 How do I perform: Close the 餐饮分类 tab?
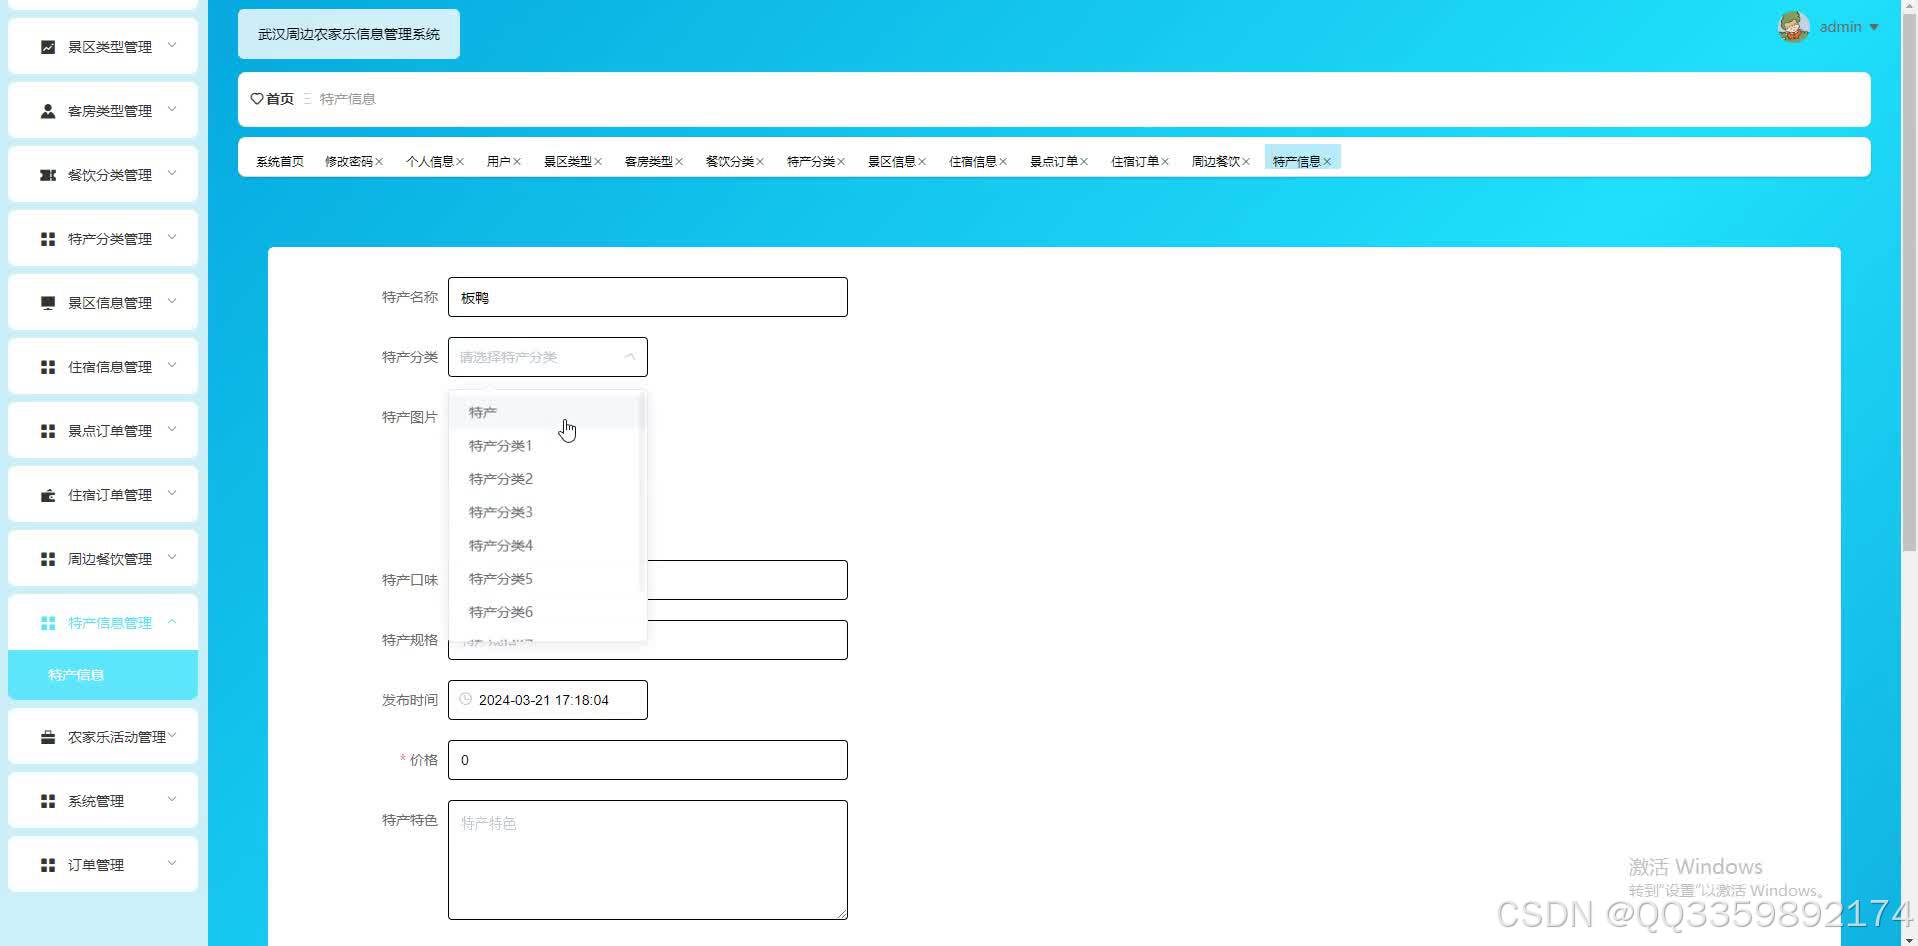click(760, 162)
